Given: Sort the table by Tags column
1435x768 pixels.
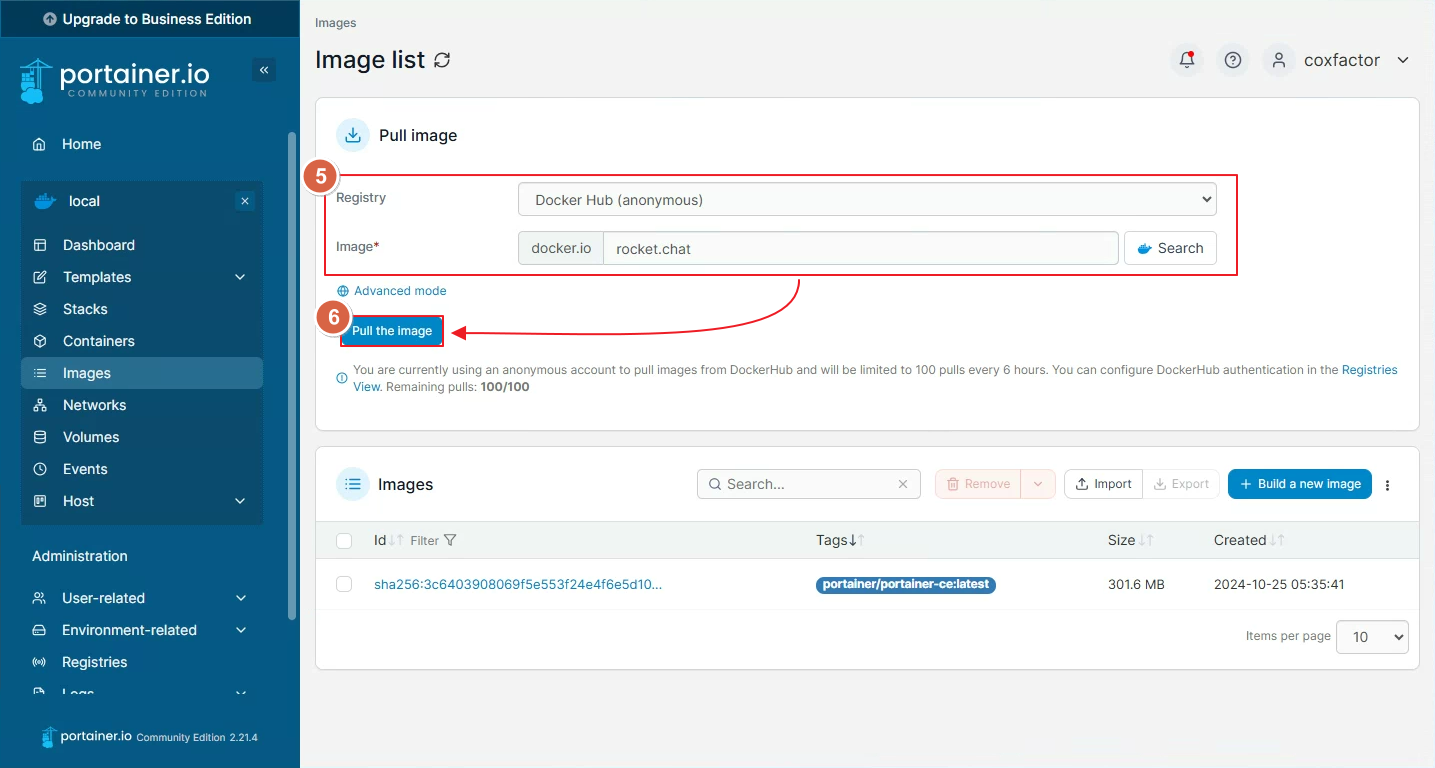Looking at the screenshot, I should [840, 540].
